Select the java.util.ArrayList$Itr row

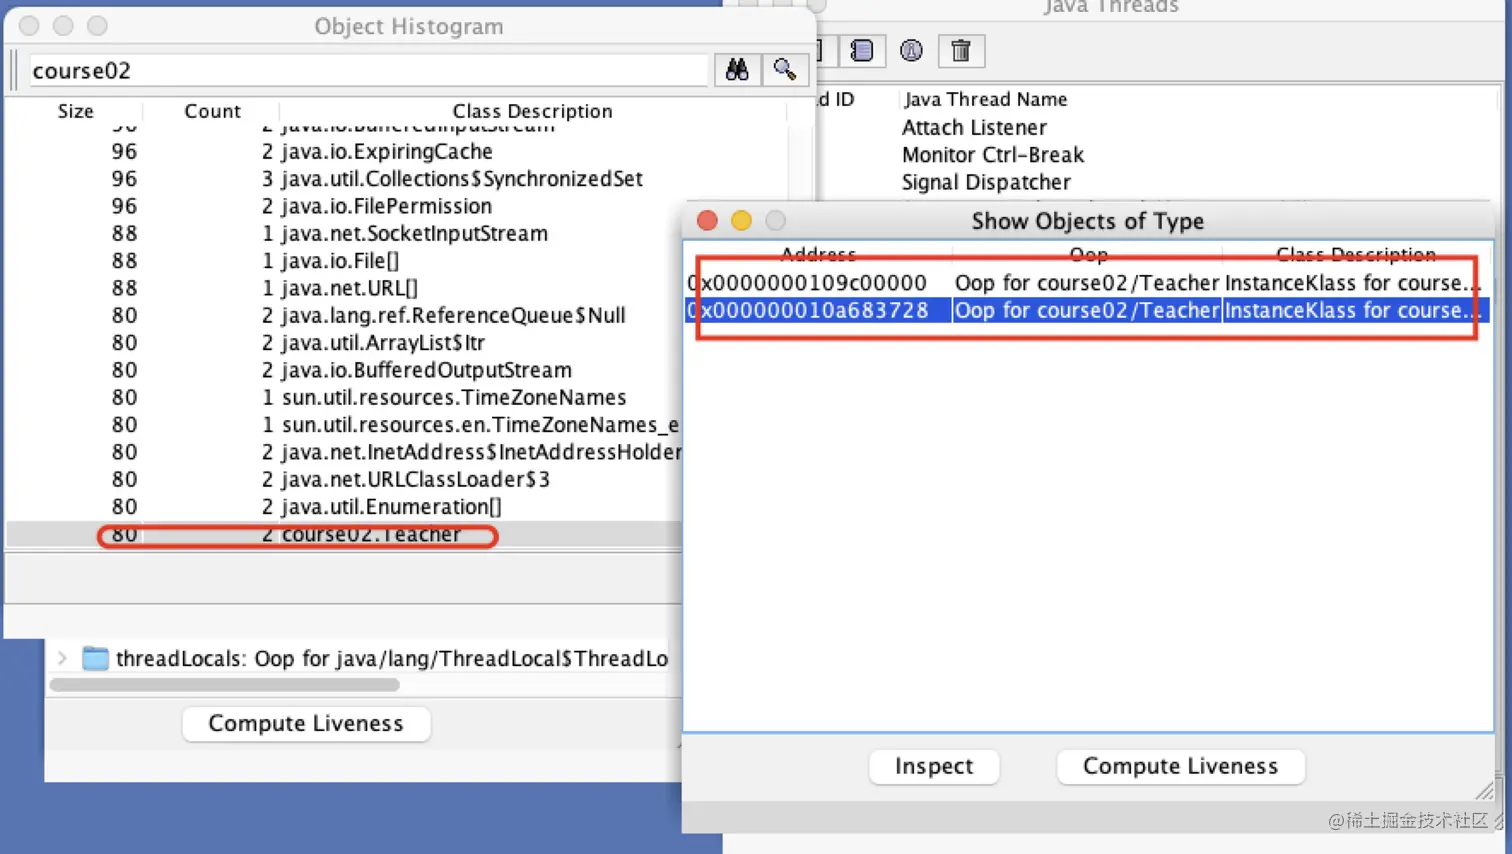(x=345, y=343)
